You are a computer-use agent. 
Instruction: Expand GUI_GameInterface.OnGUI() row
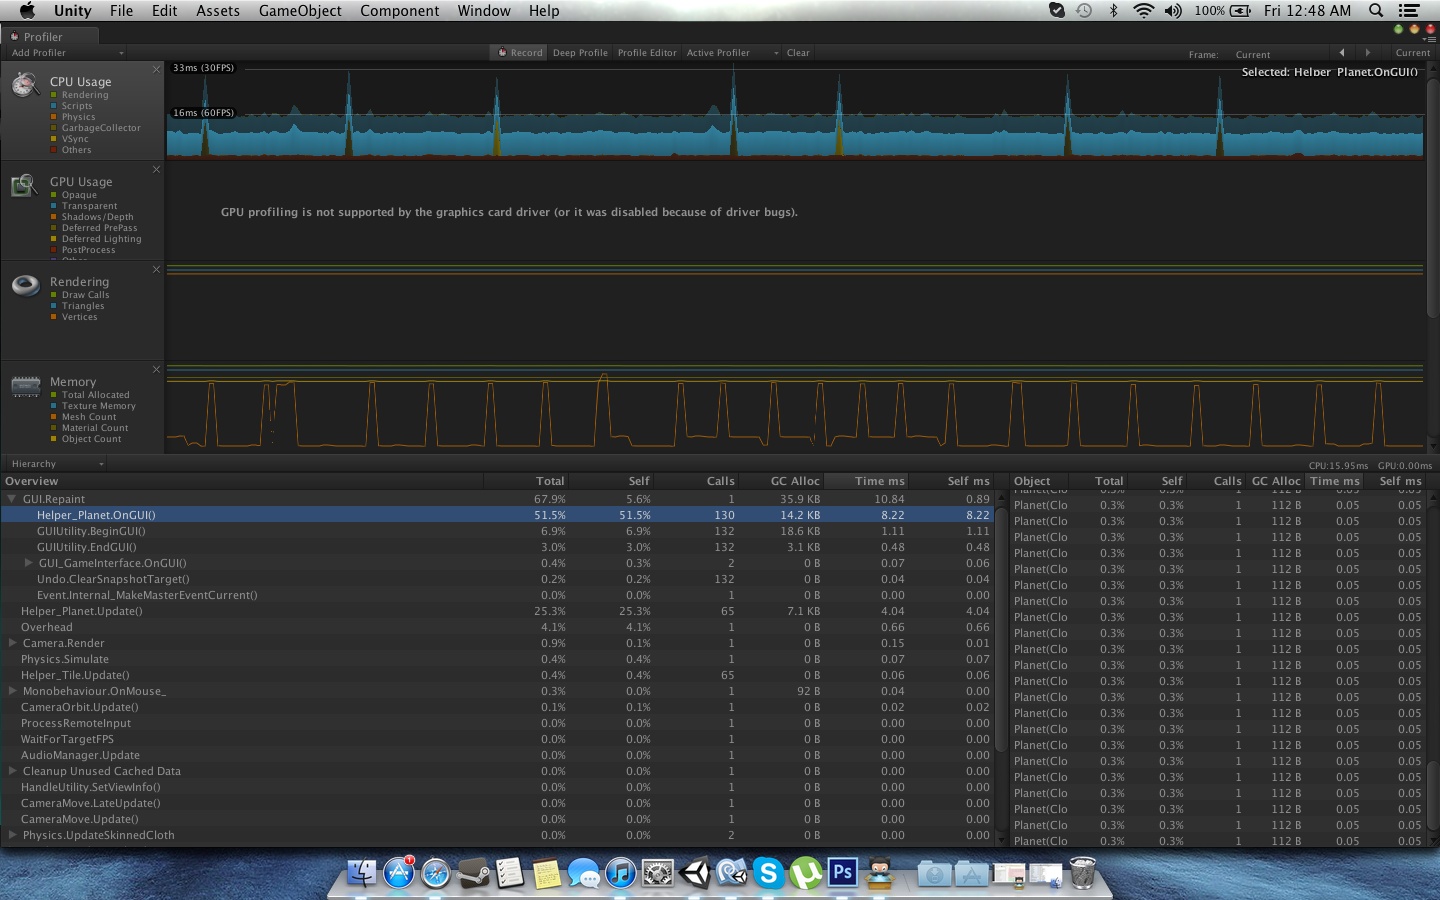[x=29, y=563]
